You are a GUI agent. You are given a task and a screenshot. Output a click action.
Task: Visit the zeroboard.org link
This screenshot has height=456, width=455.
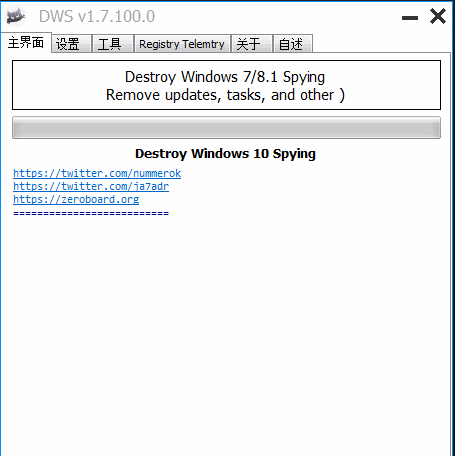tap(76, 199)
